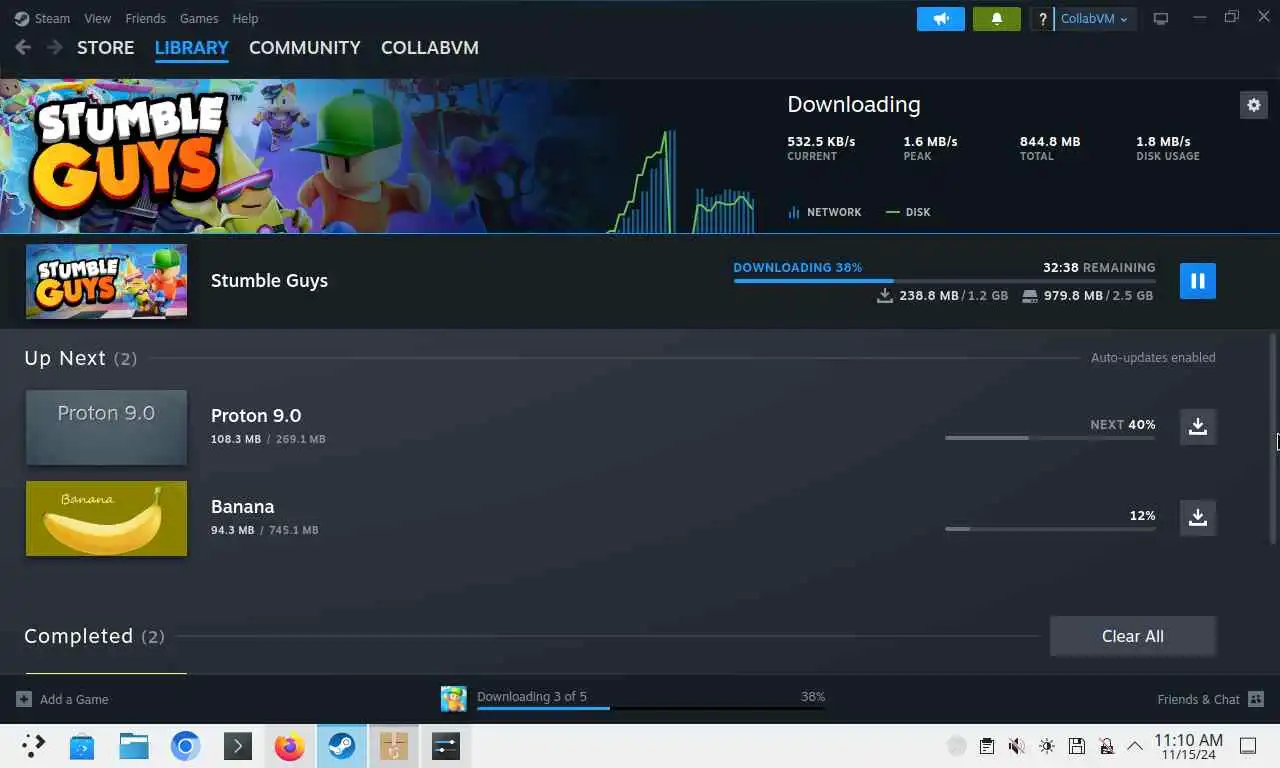This screenshot has width=1280, height=768.
Task: Click the downloads list scrollbar
Action: [1273, 439]
